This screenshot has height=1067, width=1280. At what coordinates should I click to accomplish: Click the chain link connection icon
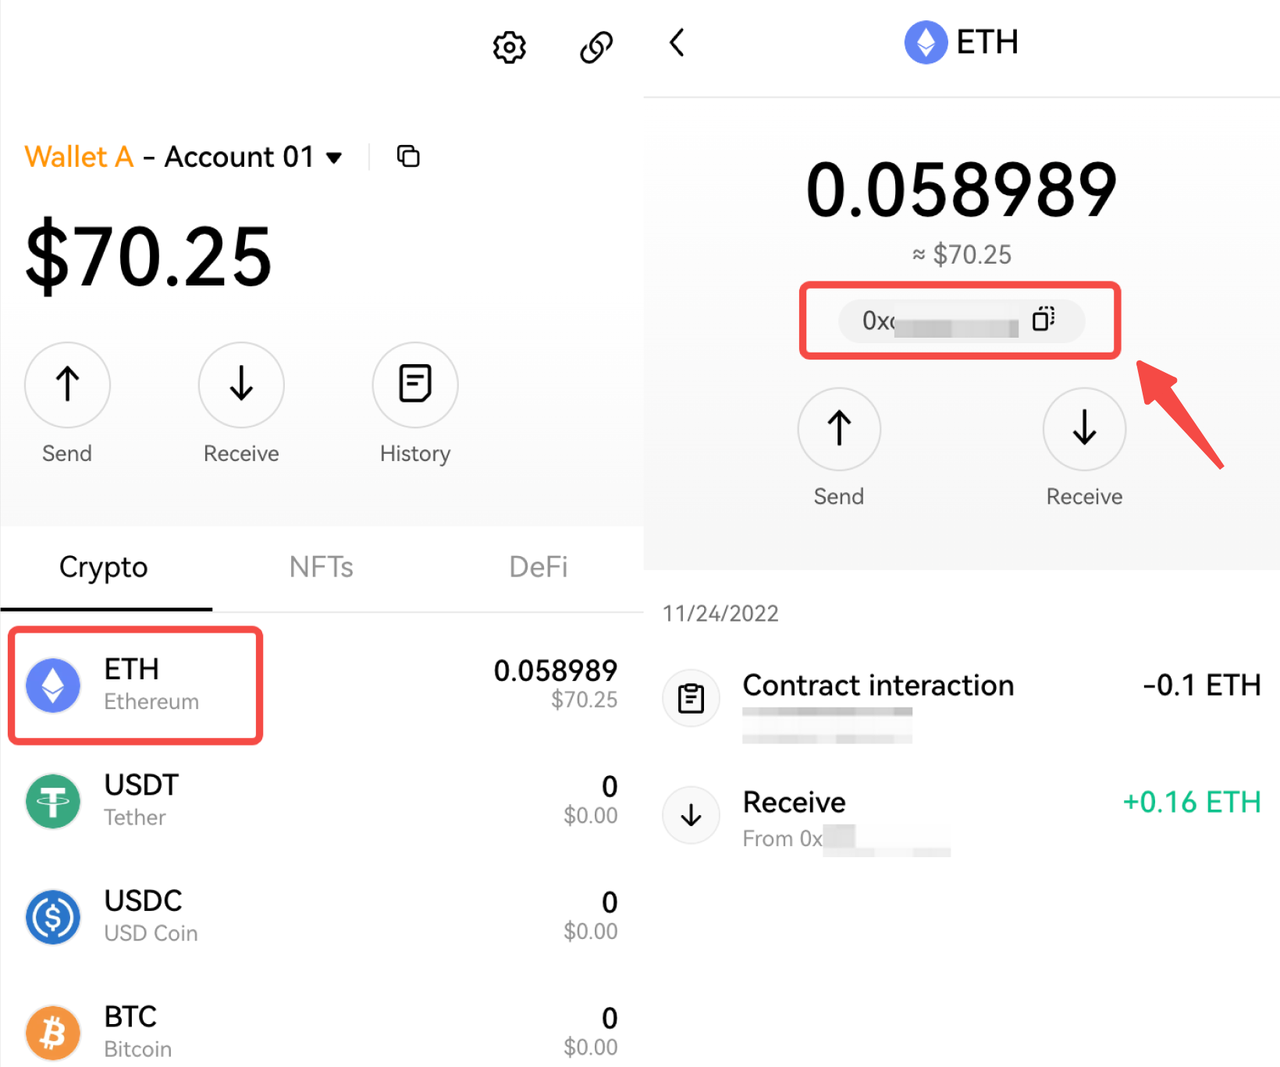click(x=596, y=47)
